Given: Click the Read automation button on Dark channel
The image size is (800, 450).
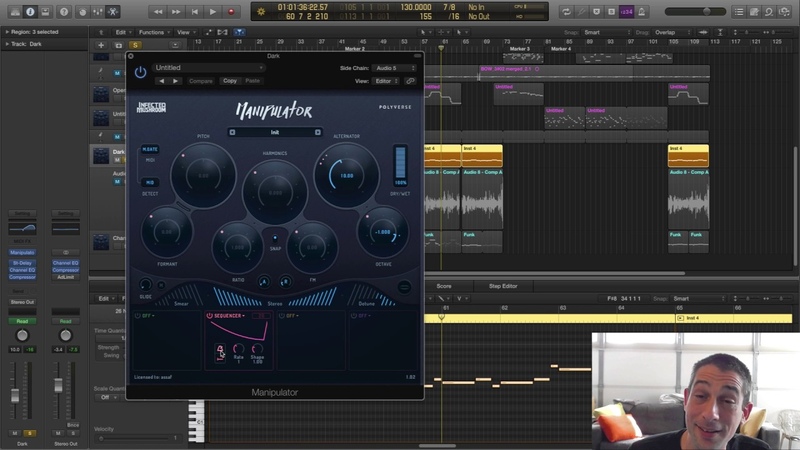Looking at the screenshot, I should point(22,321).
